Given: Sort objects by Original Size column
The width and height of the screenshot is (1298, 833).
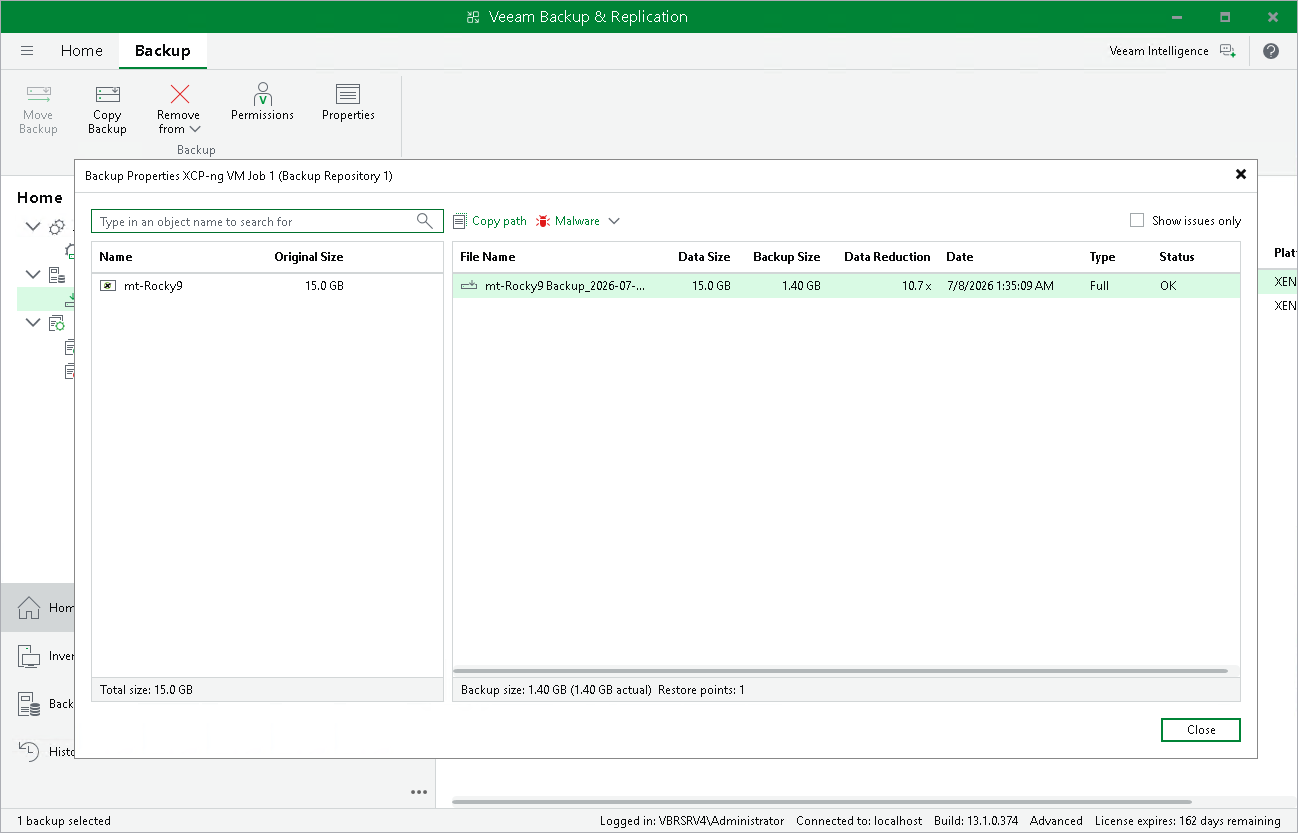Looking at the screenshot, I should pyautogui.click(x=309, y=257).
